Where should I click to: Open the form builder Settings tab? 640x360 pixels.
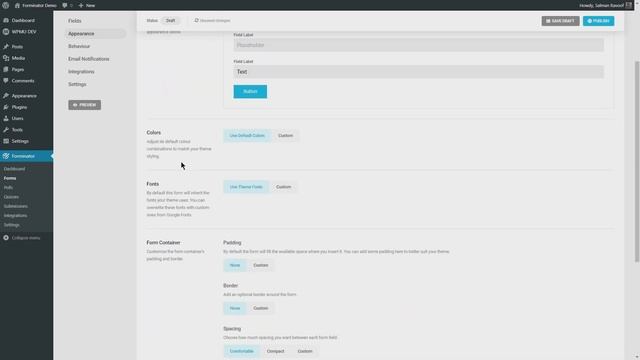77,84
